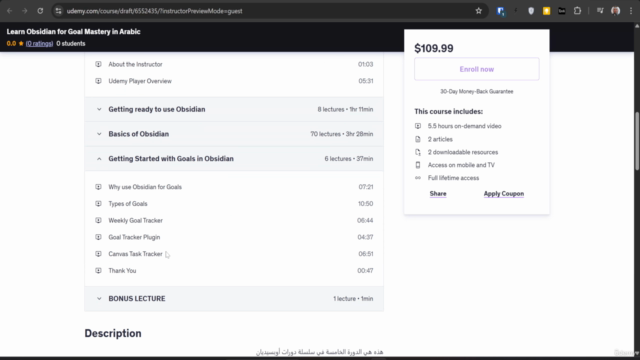Image resolution: width=640 pixels, height=360 pixels.
Task: Expand the Getting ready to use Obsidian section
Action: (x=234, y=109)
